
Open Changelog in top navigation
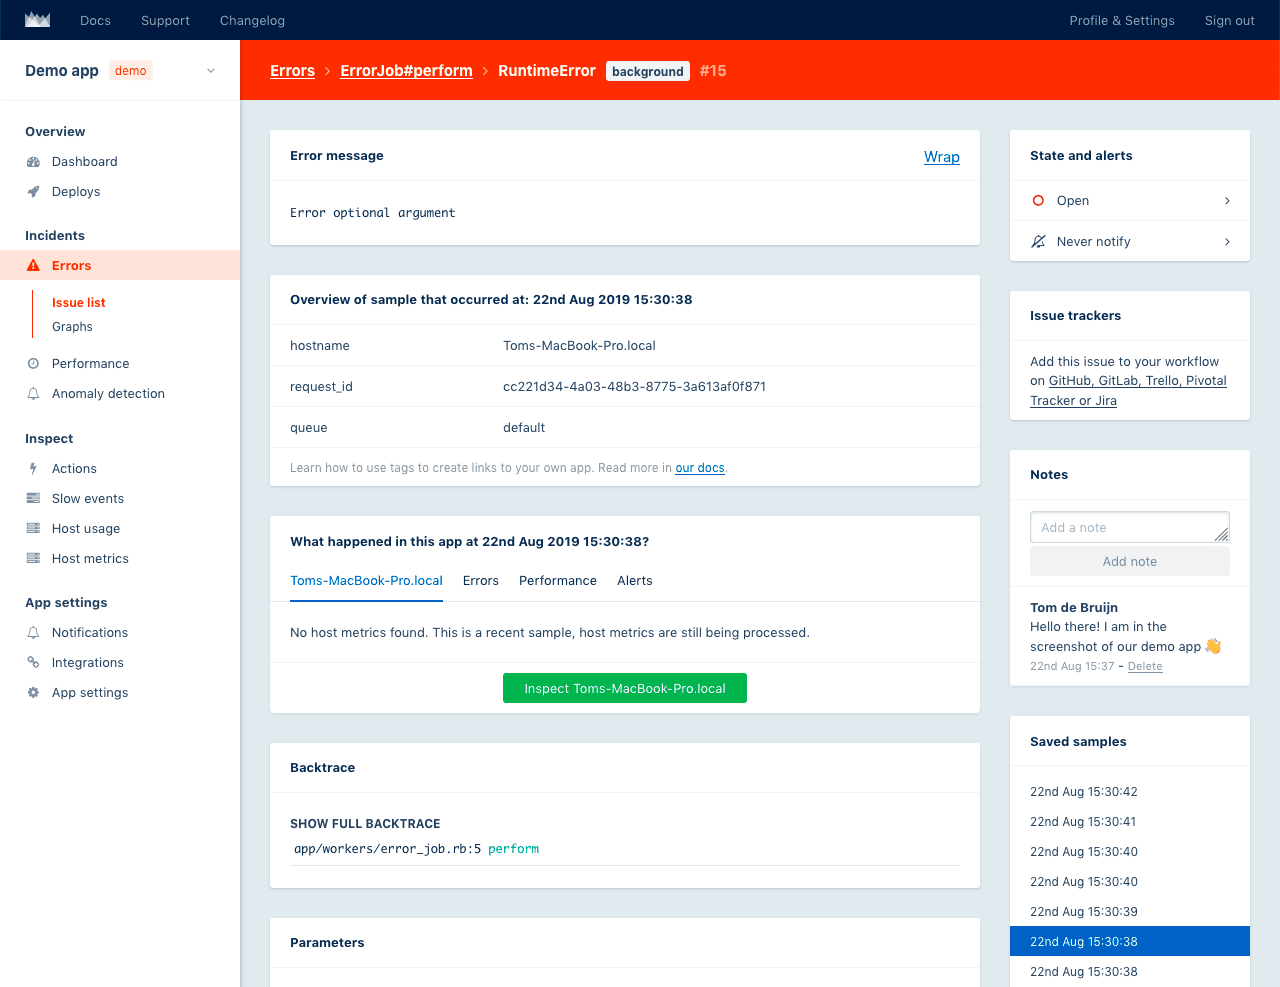point(252,20)
